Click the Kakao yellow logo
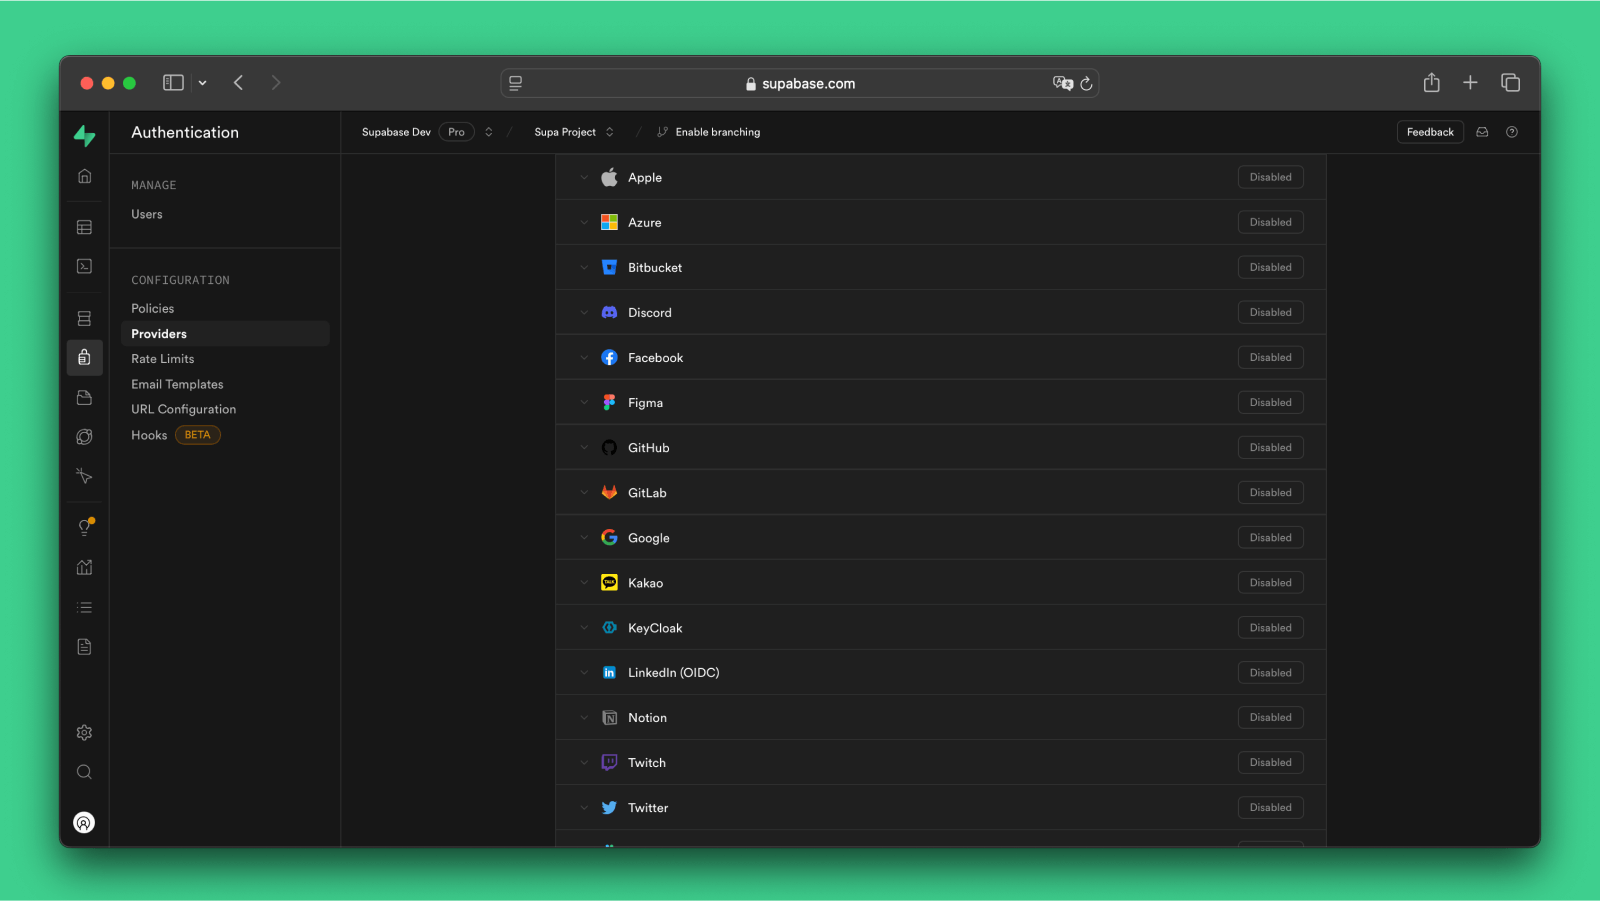Image resolution: width=1600 pixels, height=901 pixels. (x=609, y=582)
